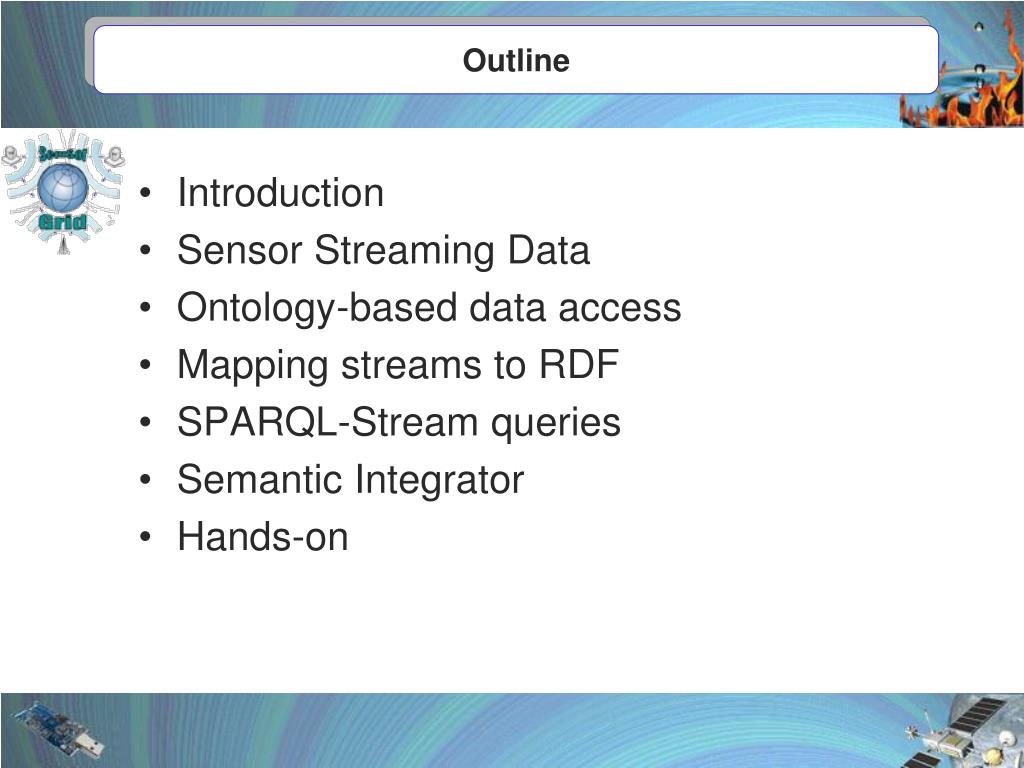Screen dimensions: 1024x768
Task: Click the bullet dot before Introduction
Action: [x=145, y=193]
